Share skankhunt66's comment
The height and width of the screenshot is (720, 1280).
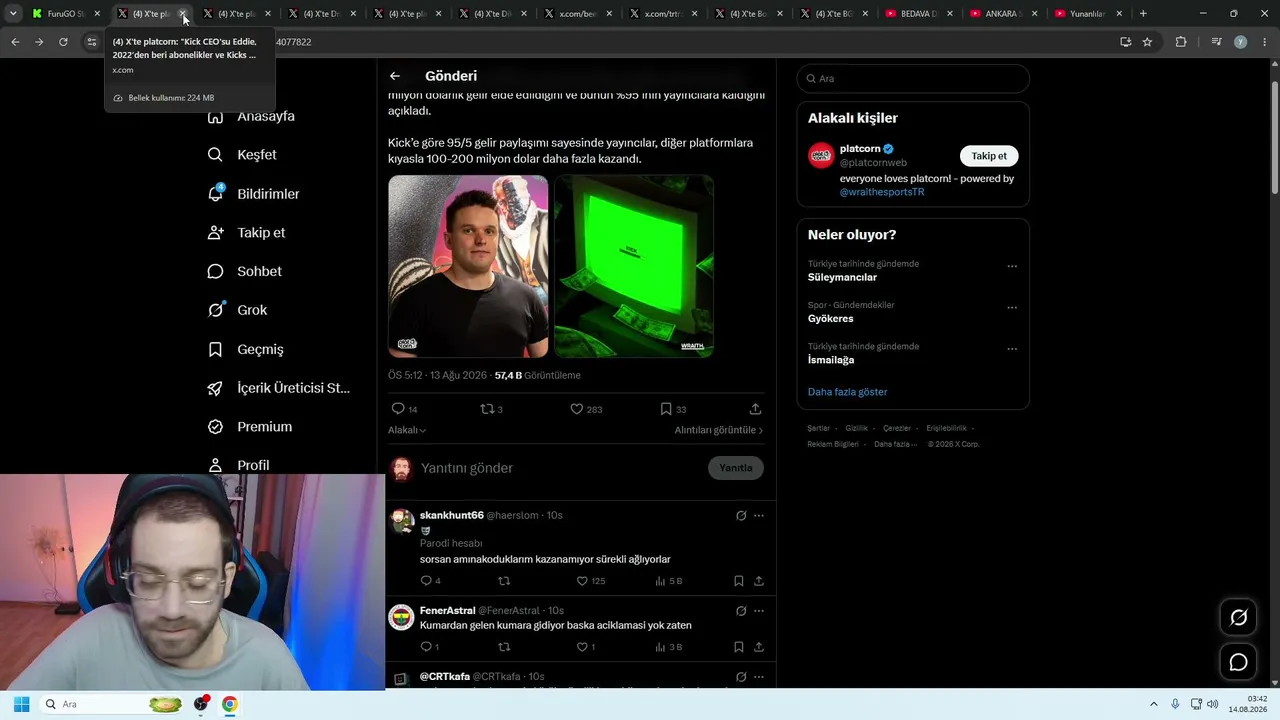tap(759, 581)
